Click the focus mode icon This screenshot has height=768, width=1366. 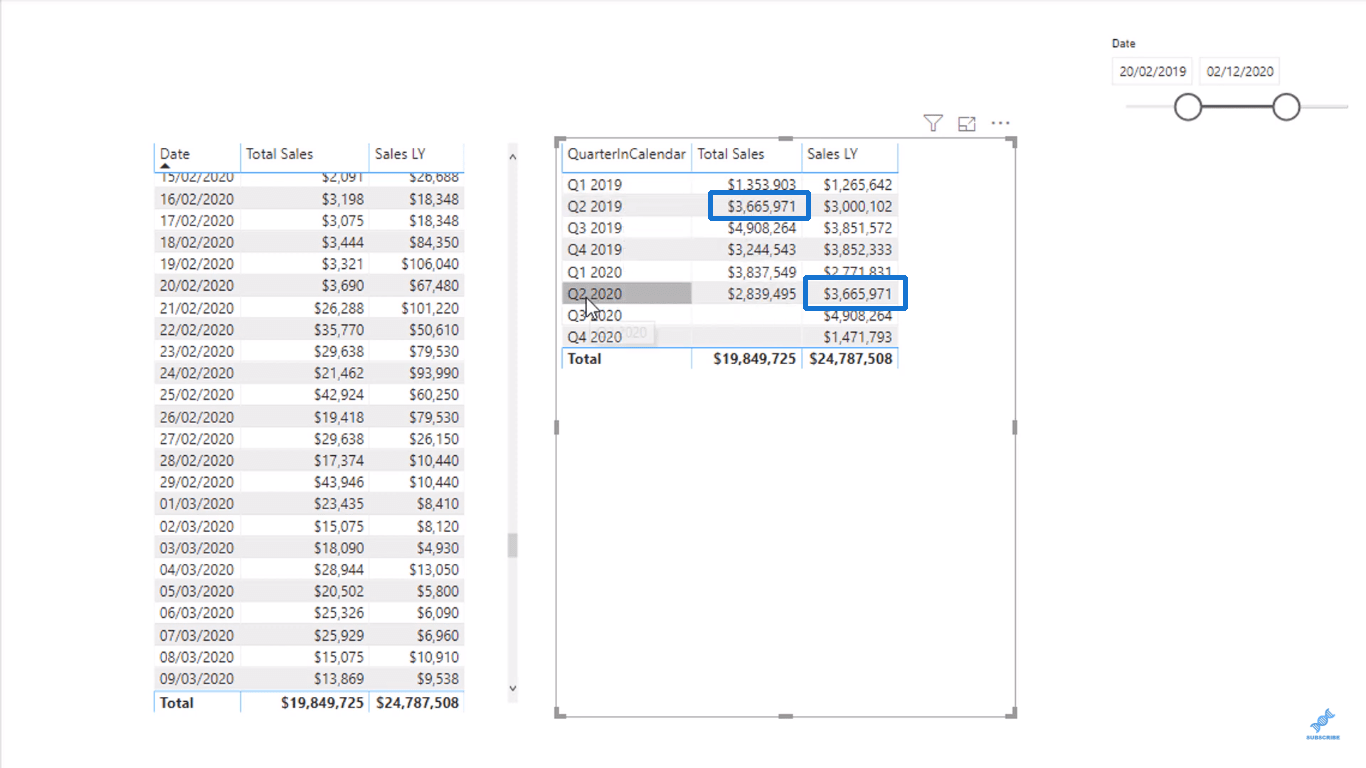(x=967, y=124)
